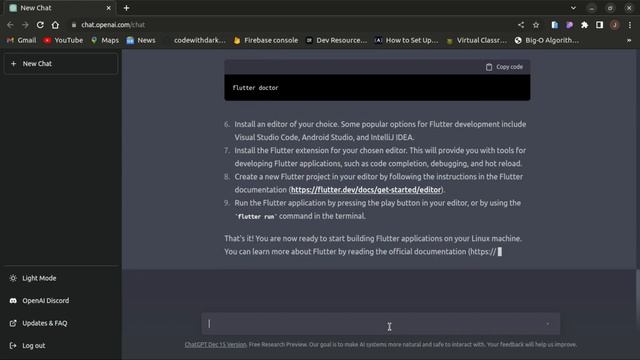Copy code of the flutter doctor block
The height and width of the screenshot is (360, 640).
click(504, 67)
